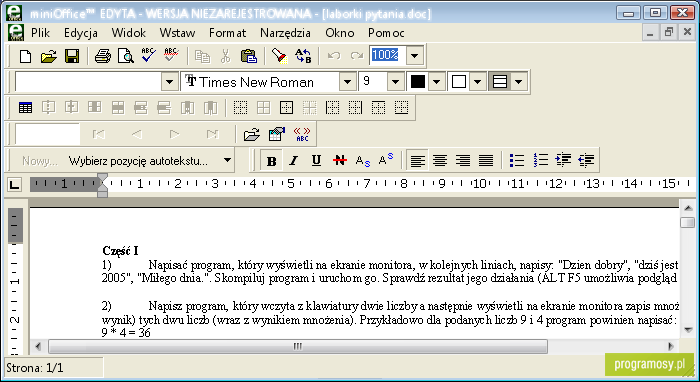The width and height of the screenshot is (700, 382).
Task: Open the Format menu
Action: coord(227,33)
